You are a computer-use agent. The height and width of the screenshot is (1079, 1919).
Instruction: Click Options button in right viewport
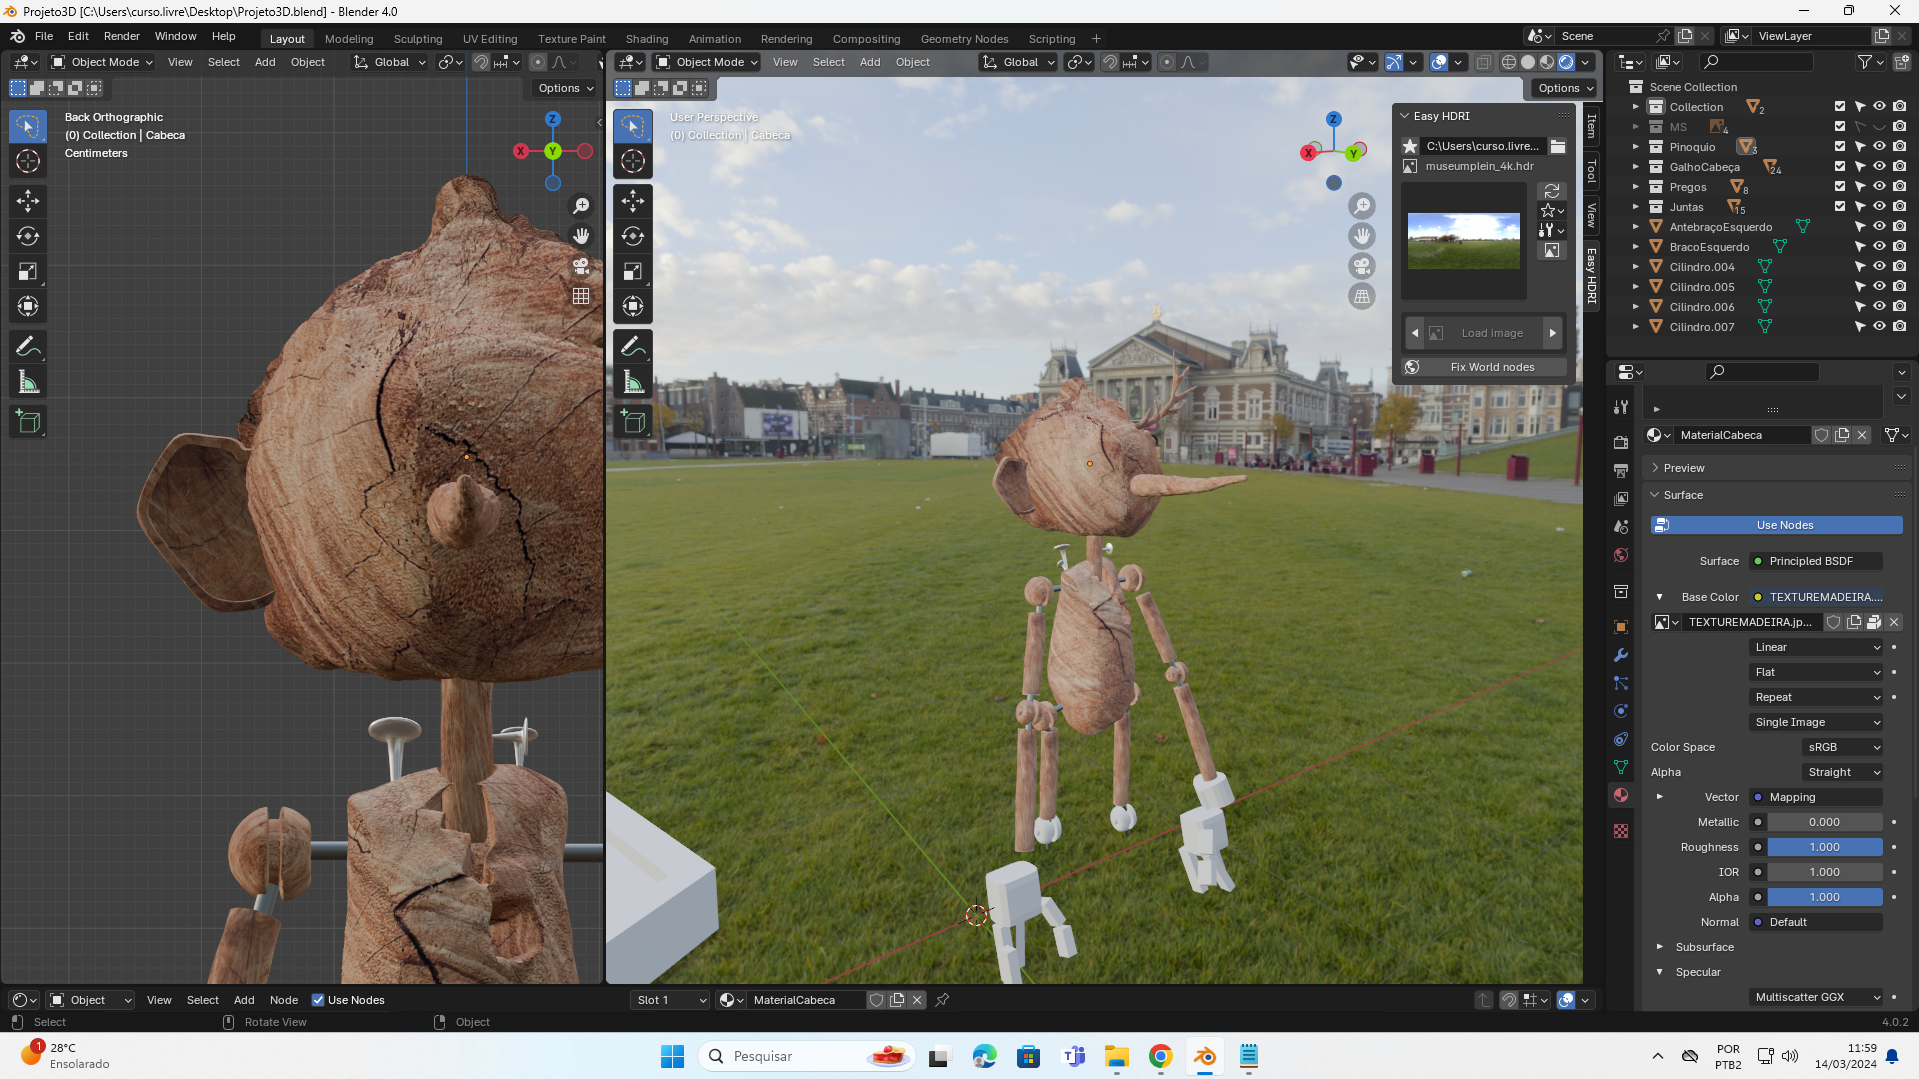point(1564,88)
